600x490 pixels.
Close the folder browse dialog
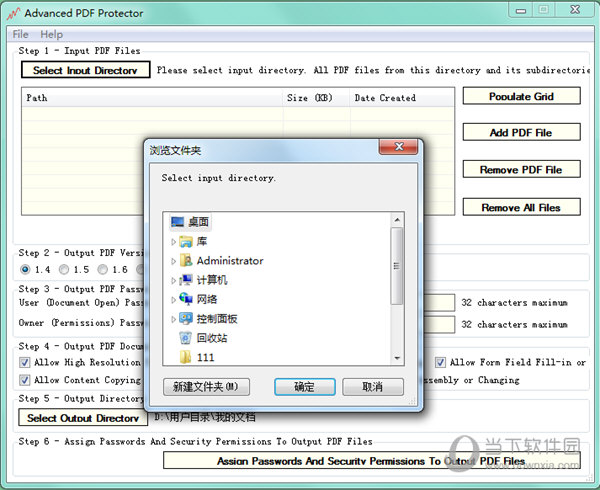coord(399,147)
